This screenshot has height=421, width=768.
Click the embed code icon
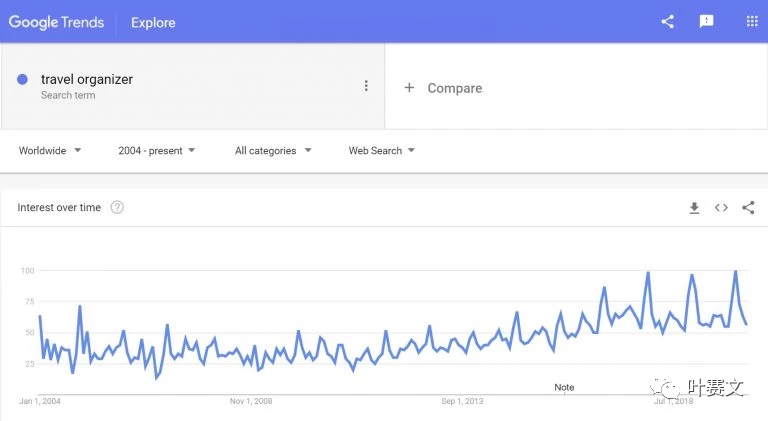[x=721, y=208]
